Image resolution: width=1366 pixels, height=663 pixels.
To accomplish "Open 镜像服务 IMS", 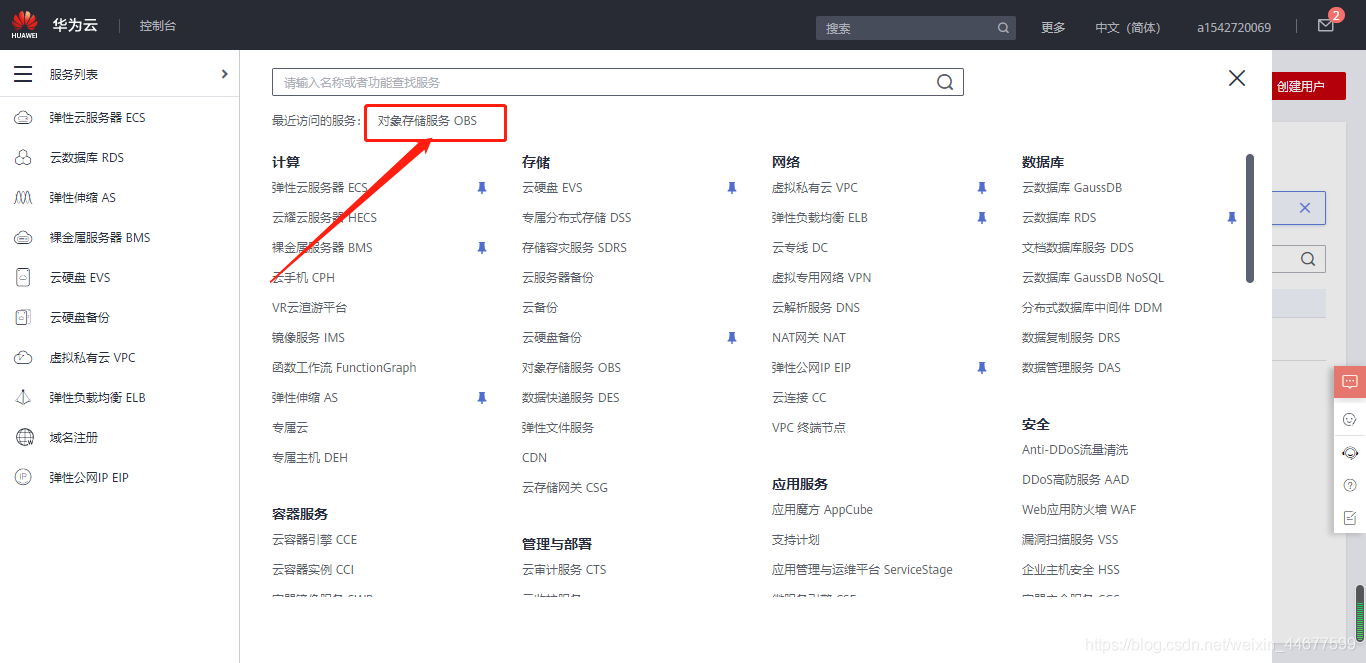I will [x=308, y=338].
